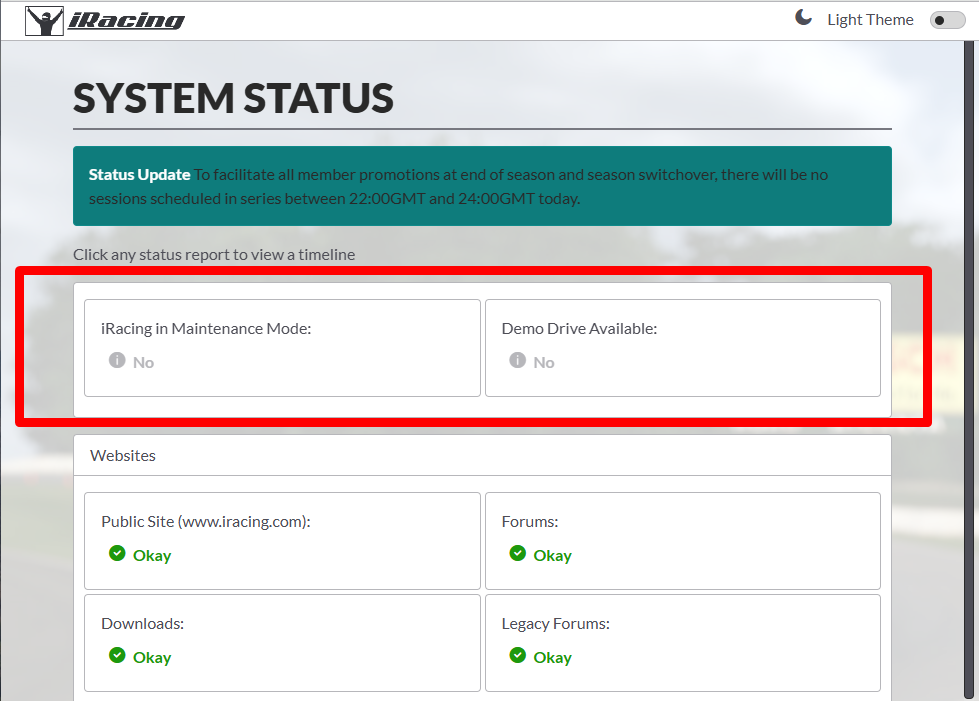
Task: Click the Okay text under Downloads
Action: click(152, 657)
